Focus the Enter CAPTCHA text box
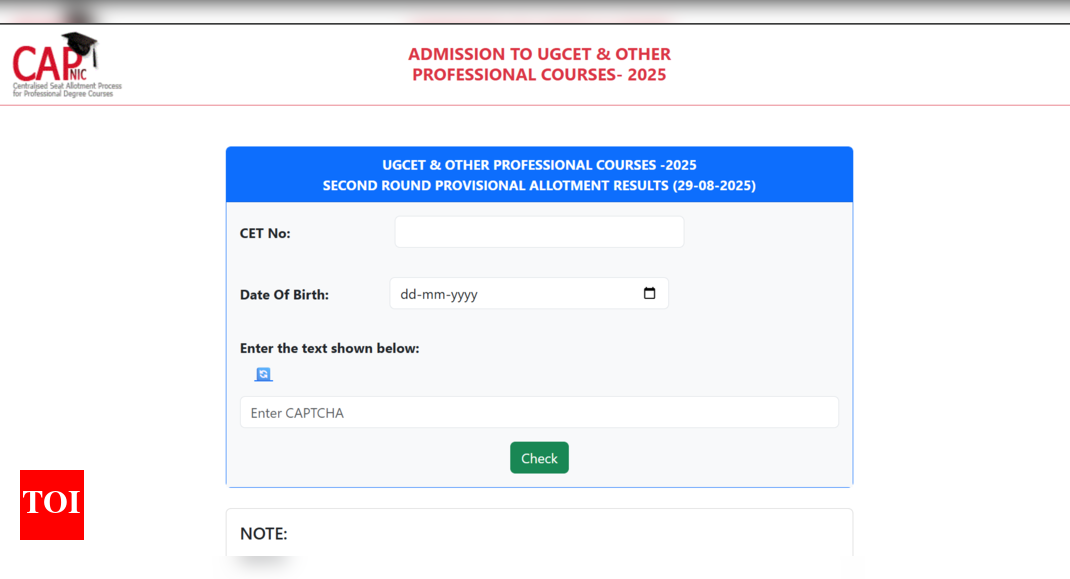The height and width of the screenshot is (579, 1070). 539,412
